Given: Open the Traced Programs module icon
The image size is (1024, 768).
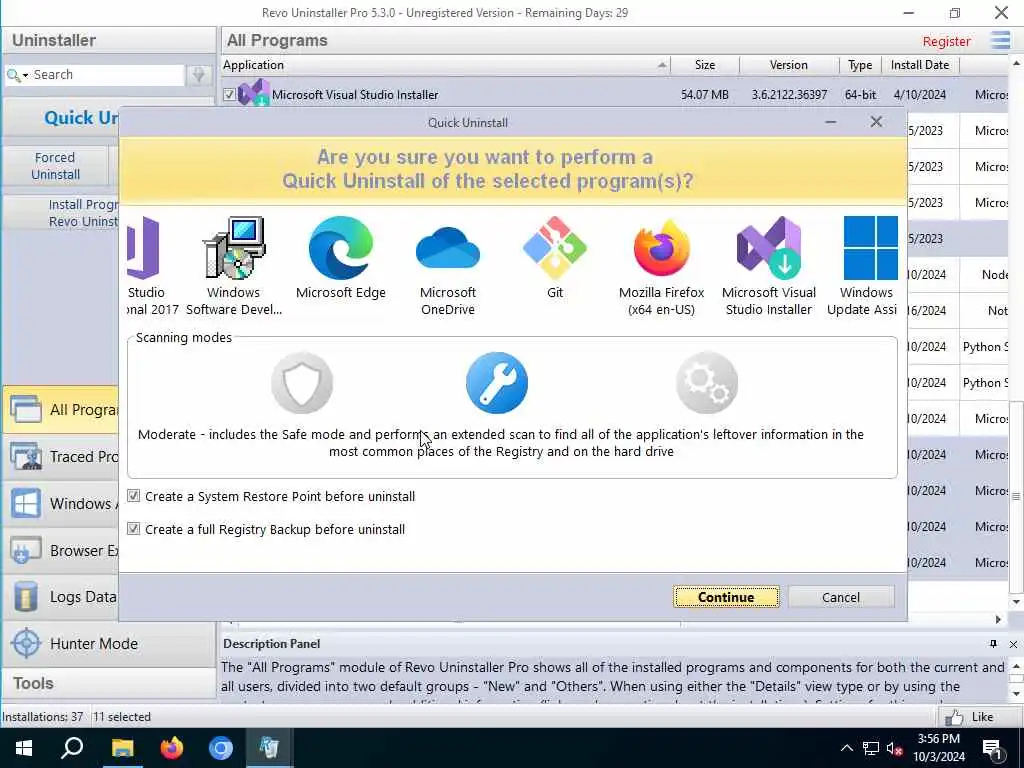Looking at the screenshot, I should (25, 456).
